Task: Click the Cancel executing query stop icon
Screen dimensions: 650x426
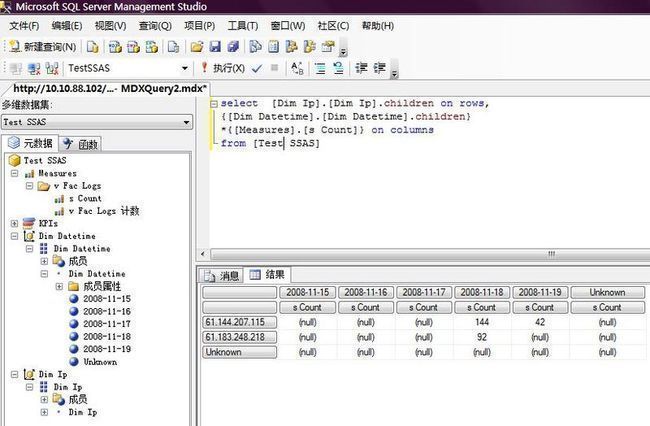Action: [x=274, y=68]
